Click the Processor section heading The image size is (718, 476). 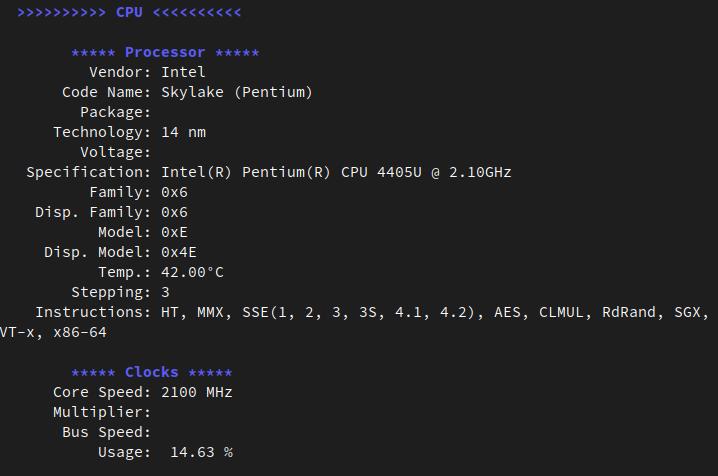tap(165, 52)
